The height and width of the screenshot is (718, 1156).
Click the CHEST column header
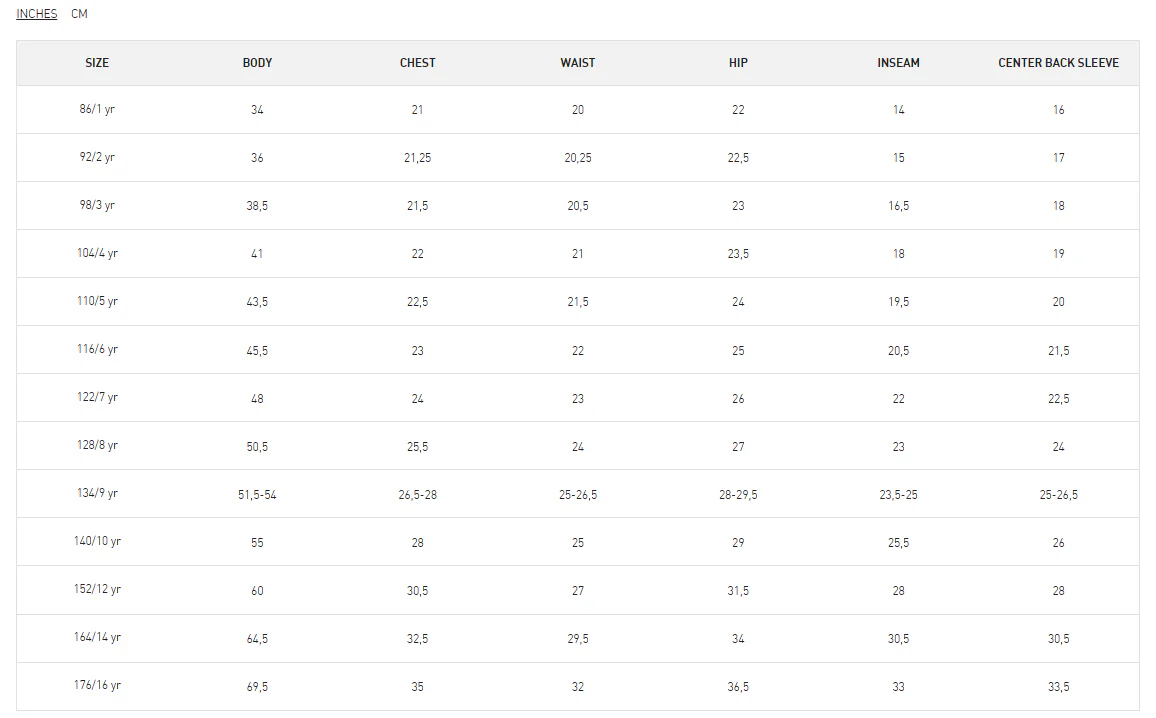(417, 63)
